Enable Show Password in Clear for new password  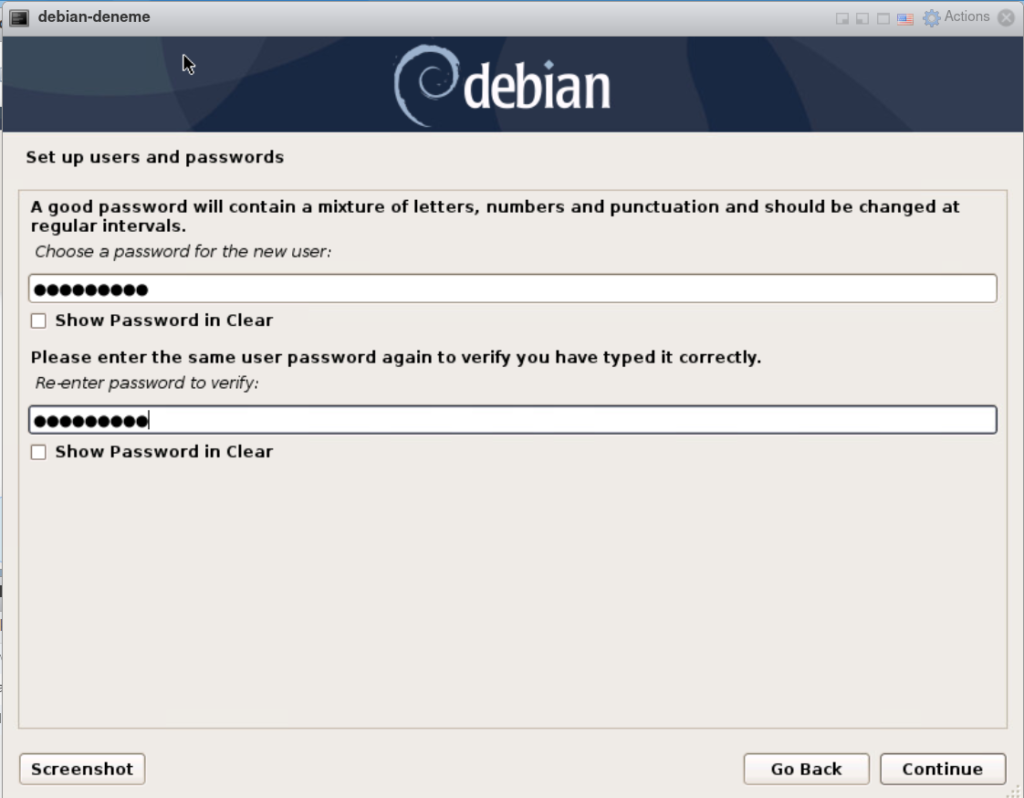coord(39,321)
